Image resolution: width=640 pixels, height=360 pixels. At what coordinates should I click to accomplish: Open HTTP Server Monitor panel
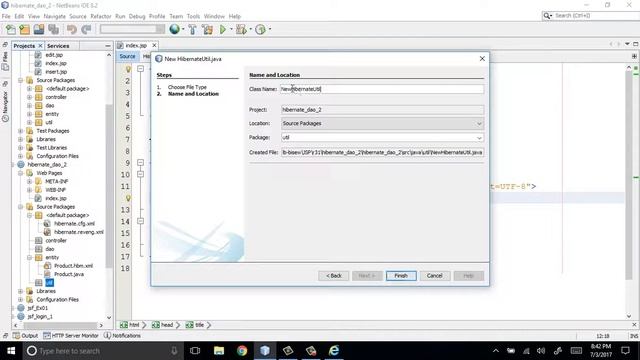click(71, 336)
